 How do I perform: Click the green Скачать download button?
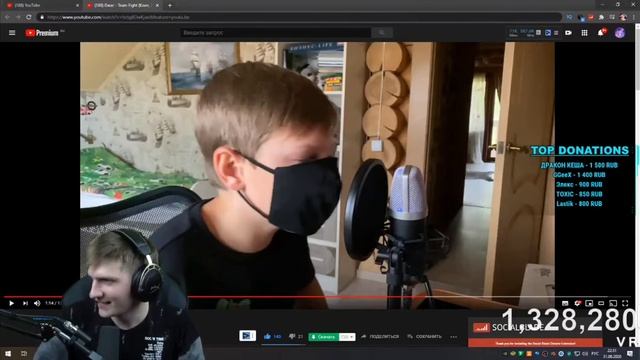click(324, 337)
